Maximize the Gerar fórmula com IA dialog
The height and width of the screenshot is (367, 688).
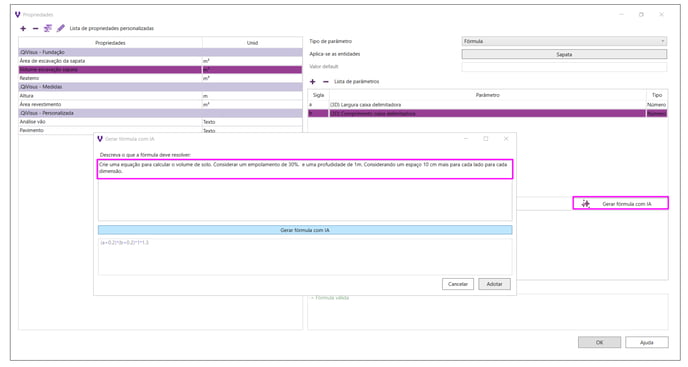click(486, 139)
